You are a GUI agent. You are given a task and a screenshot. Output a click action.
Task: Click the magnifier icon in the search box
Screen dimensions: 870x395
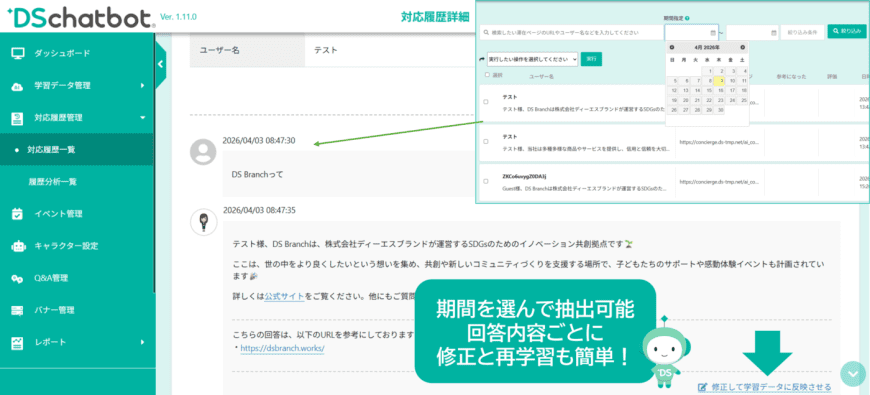(x=485, y=33)
